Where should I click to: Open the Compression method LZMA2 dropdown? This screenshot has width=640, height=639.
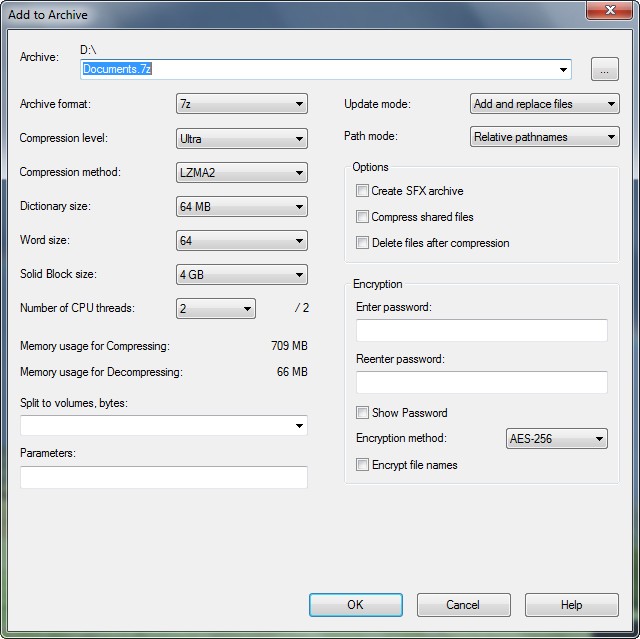[x=242, y=172]
